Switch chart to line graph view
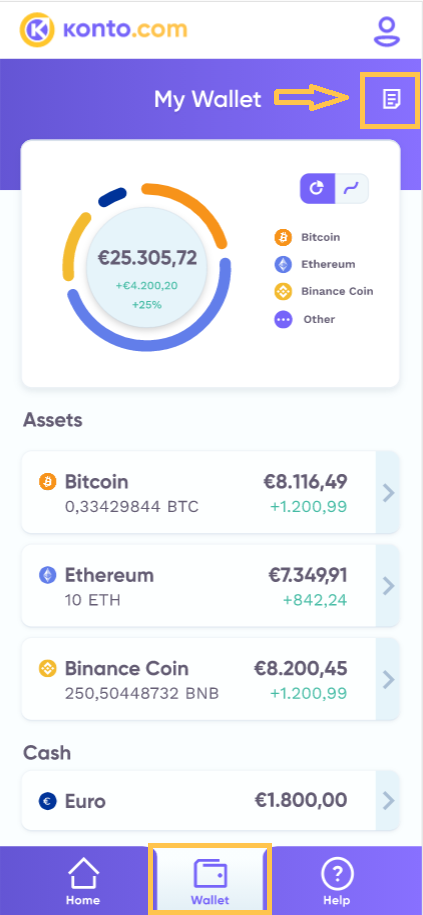Screen dimensions: 423x915 (352, 188)
